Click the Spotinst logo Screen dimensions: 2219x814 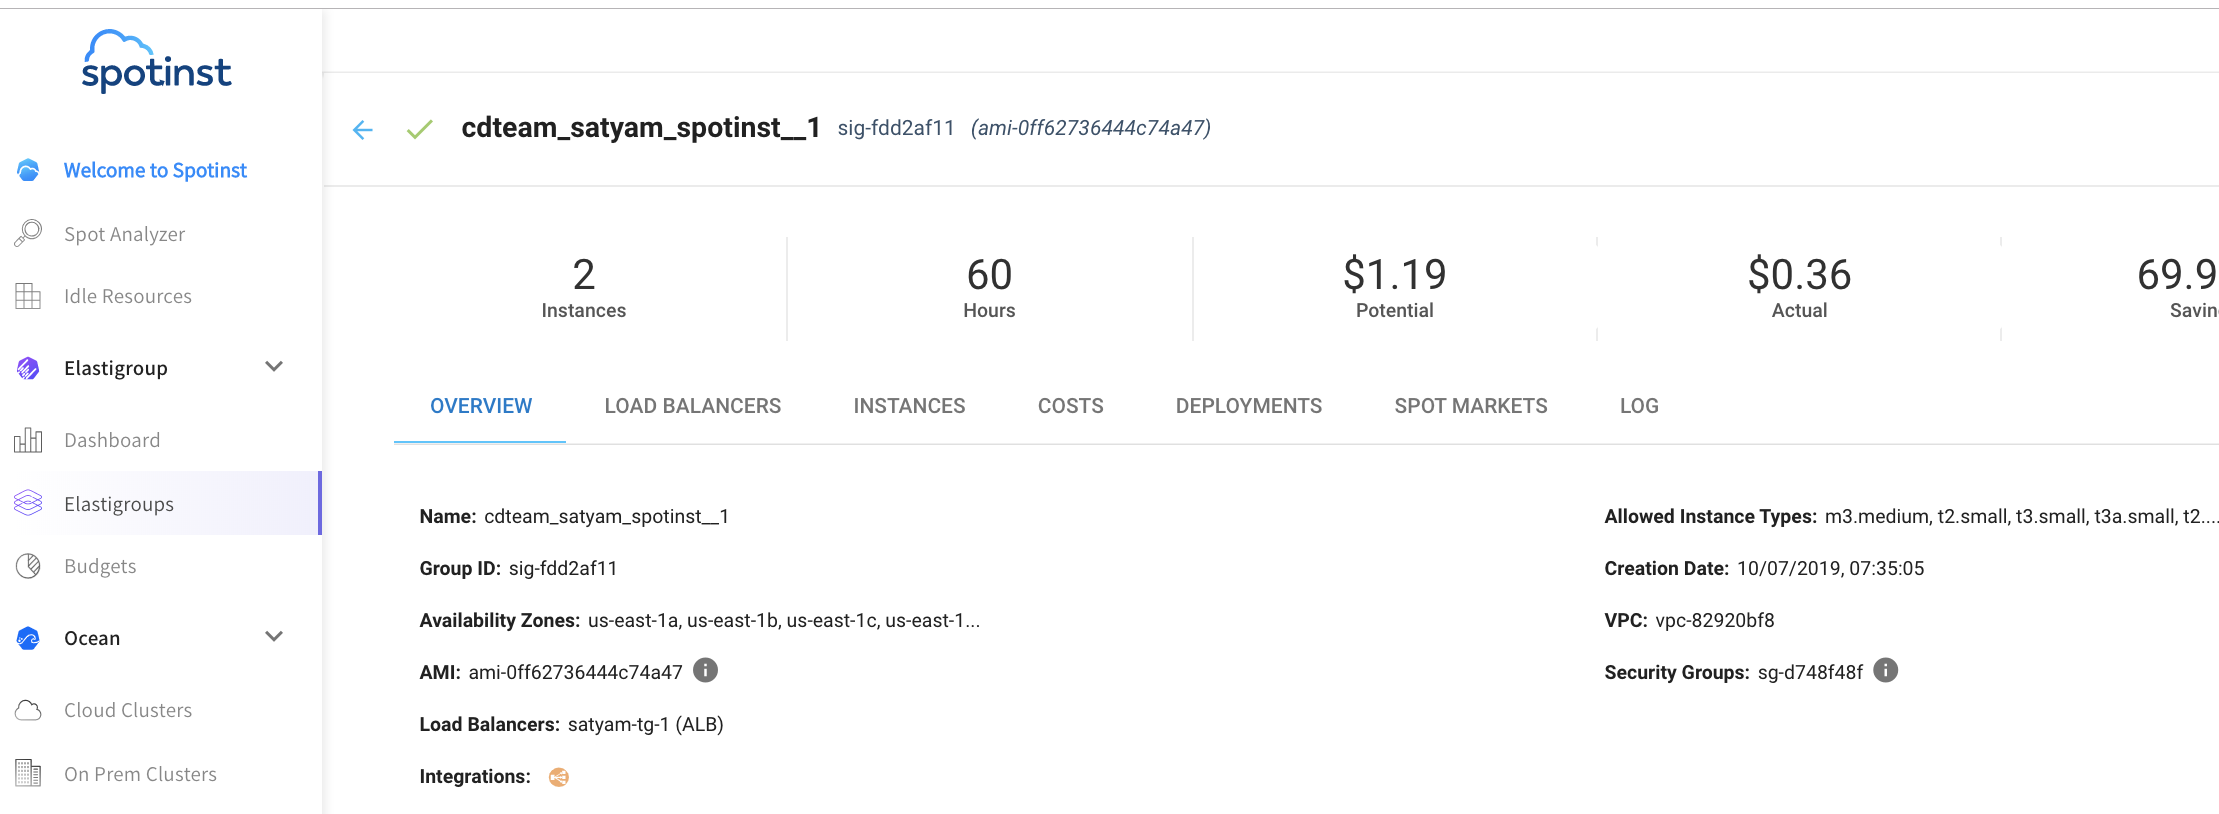(x=156, y=61)
